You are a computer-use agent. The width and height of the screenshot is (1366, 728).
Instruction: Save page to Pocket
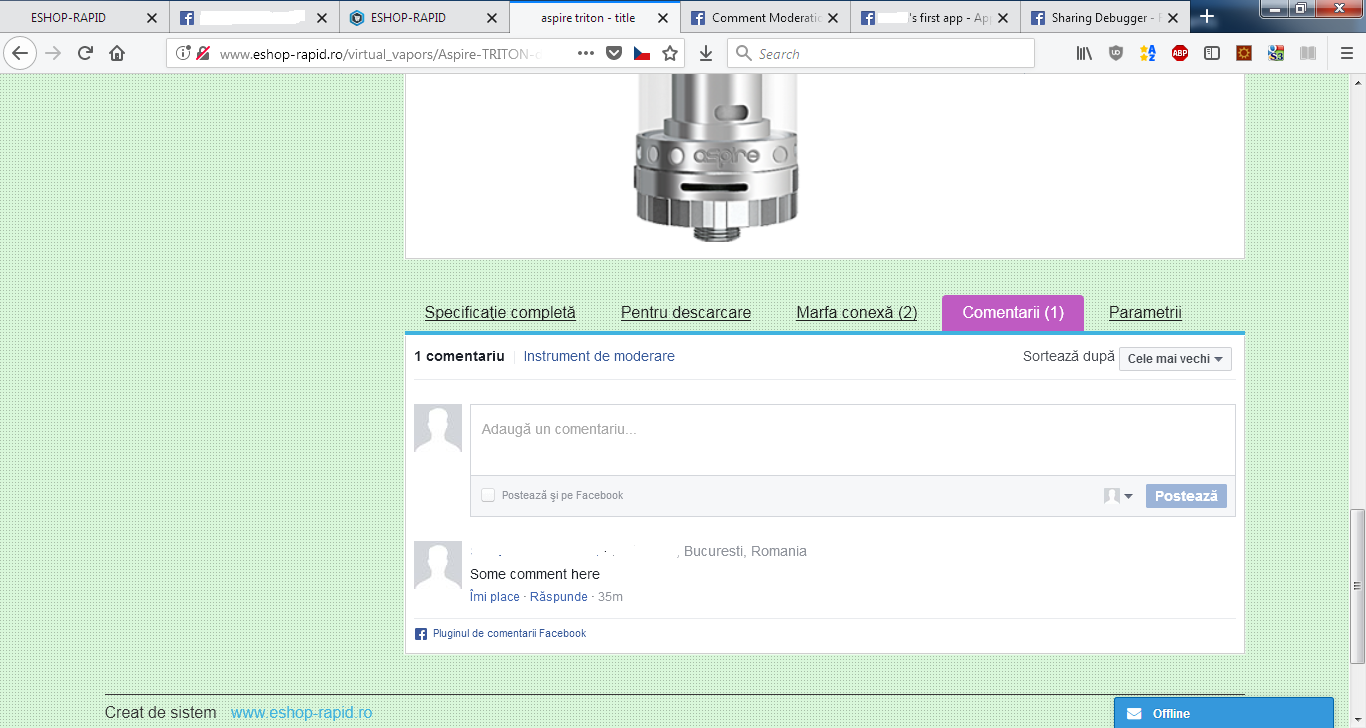click(x=614, y=53)
